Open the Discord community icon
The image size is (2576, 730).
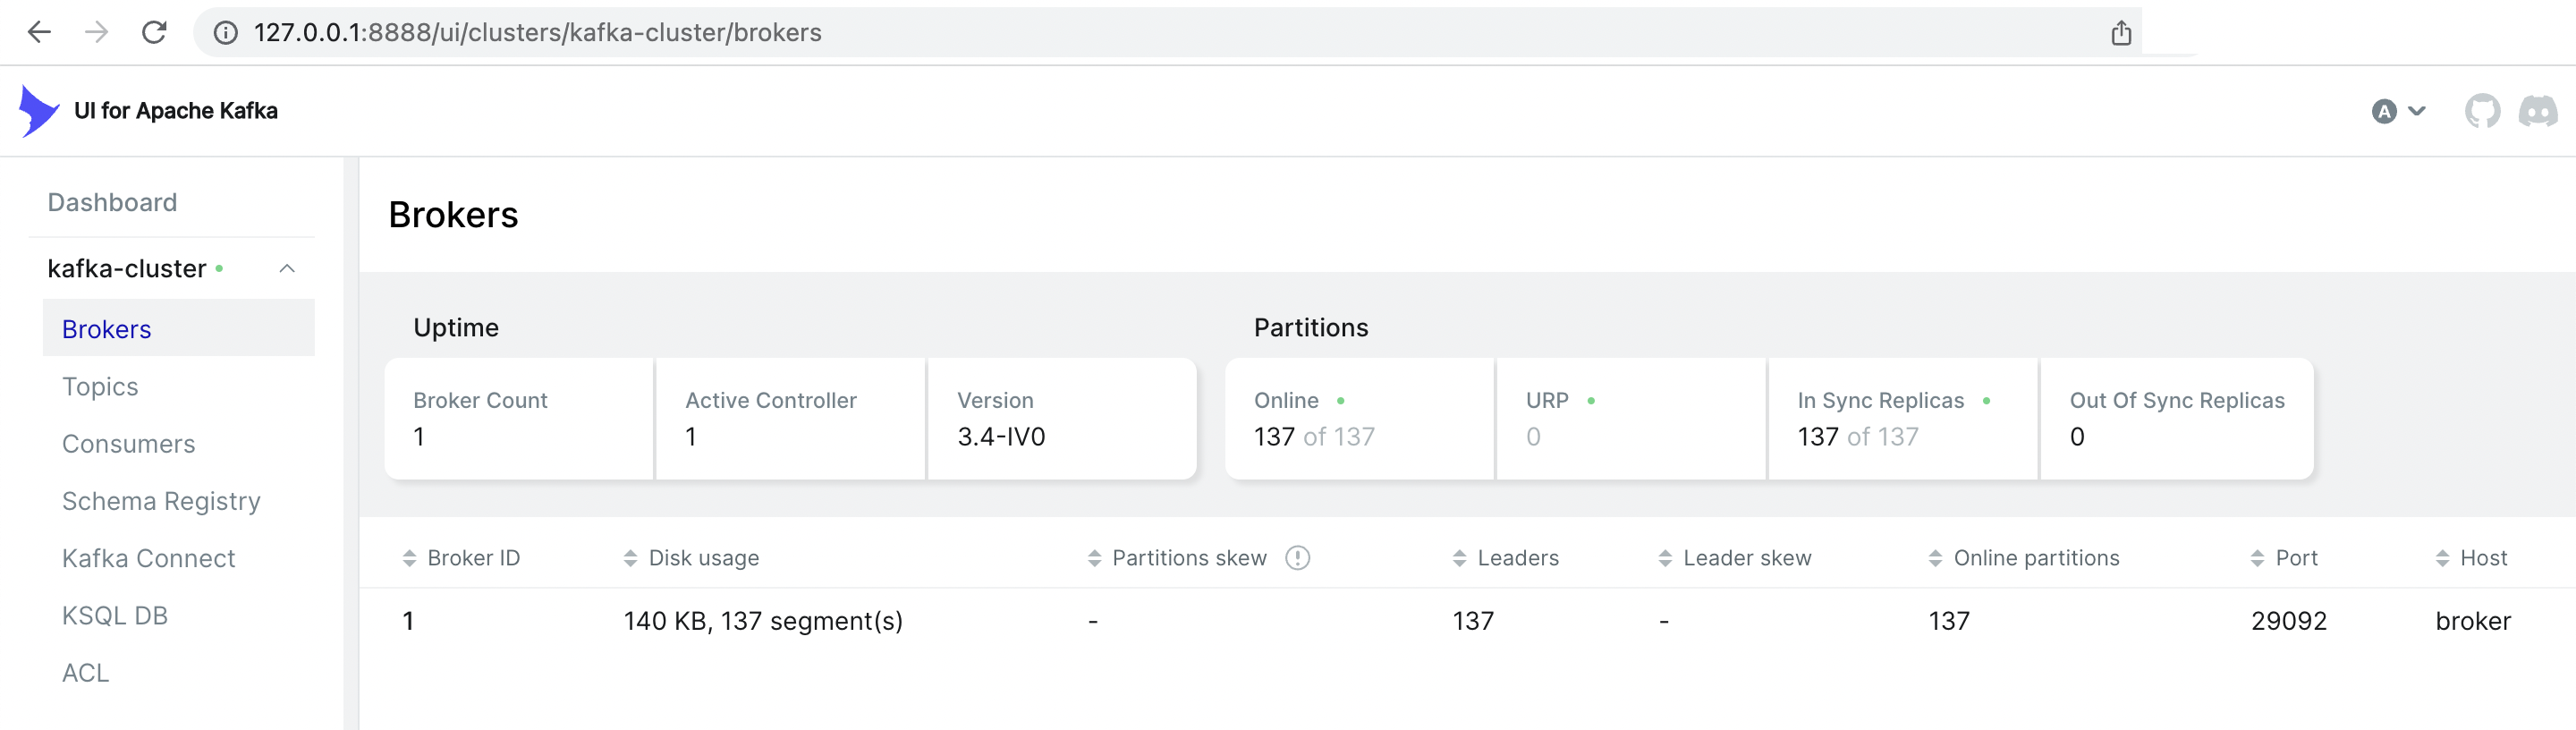click(2537, 111)
